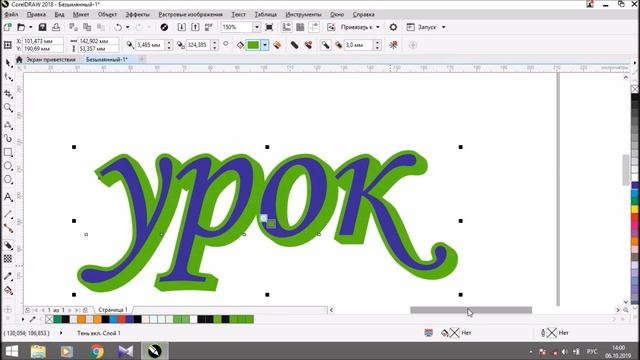Screen dimensions: 640x360
Task: Expand the undo history dropdown arrow
Action: tap(127, 27)
